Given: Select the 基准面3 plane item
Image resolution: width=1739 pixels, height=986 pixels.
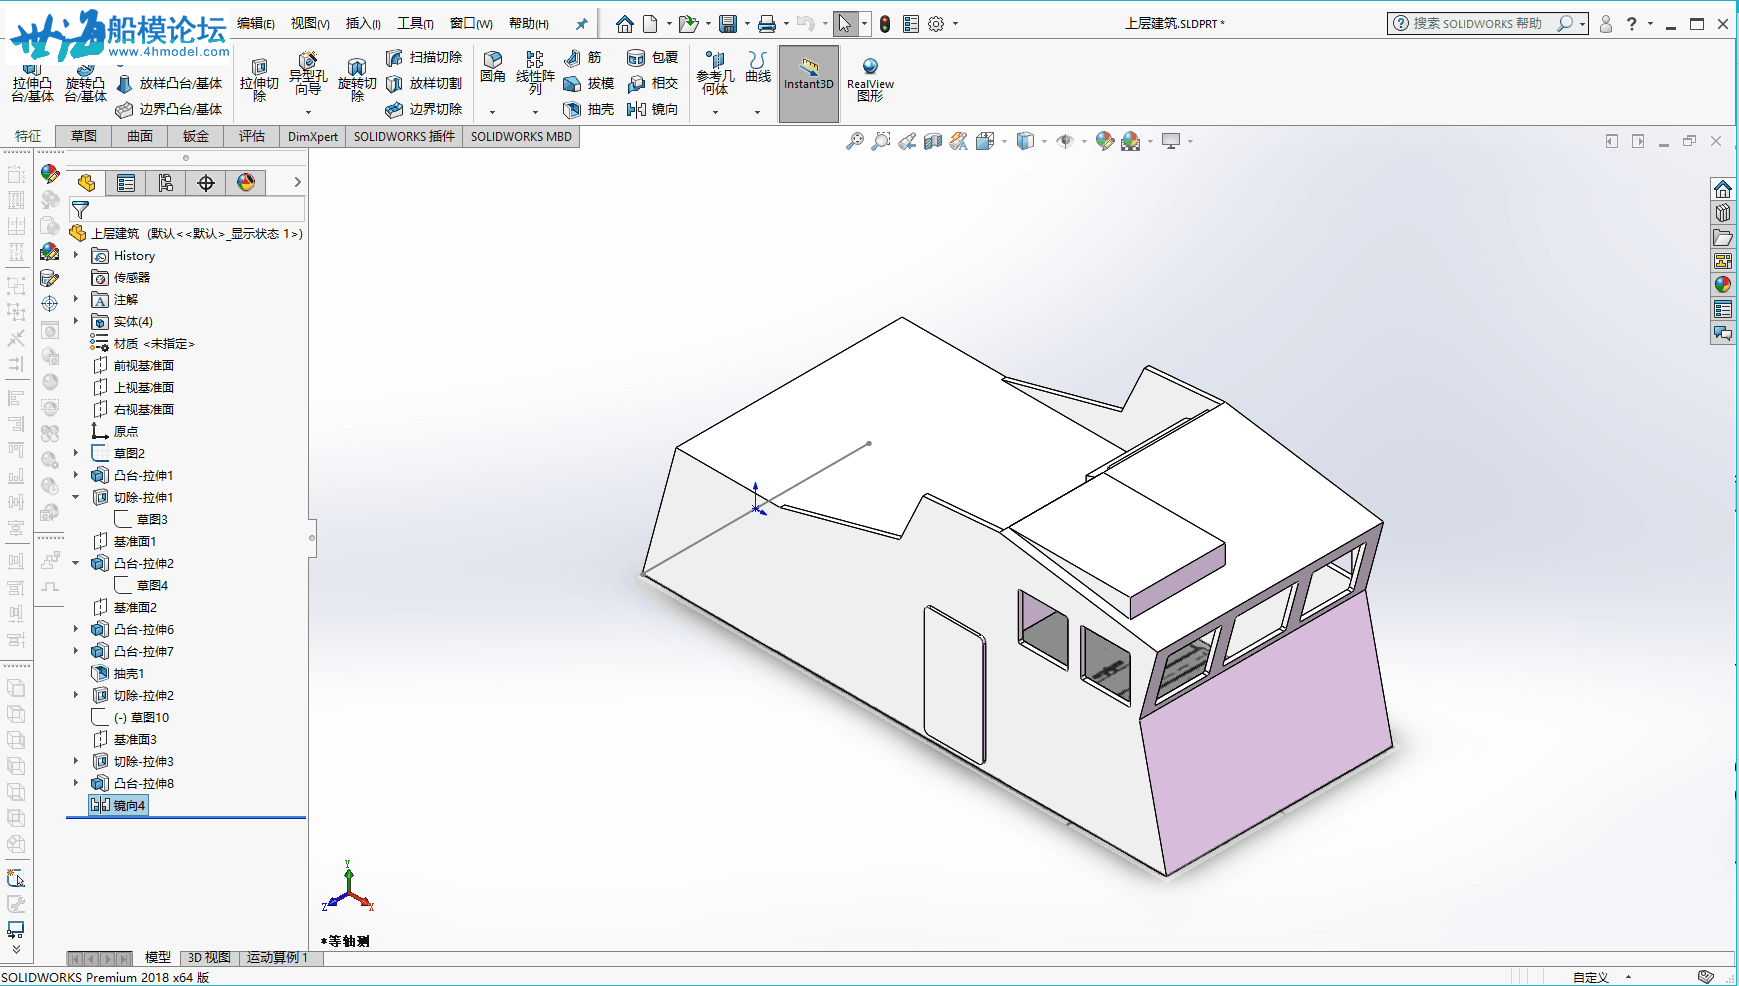Looking at the screenshot, I should (124, 740).
